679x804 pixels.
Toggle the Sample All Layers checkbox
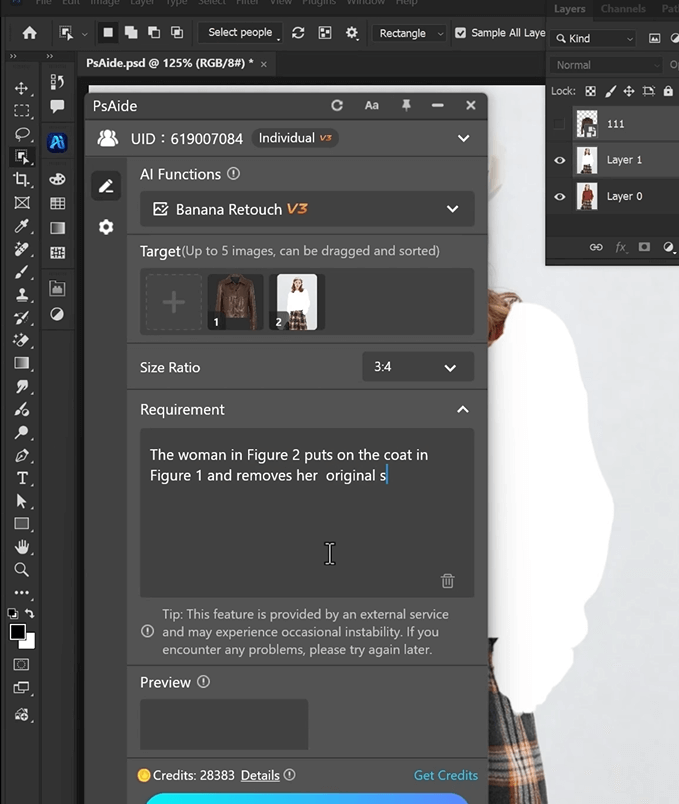461,33
